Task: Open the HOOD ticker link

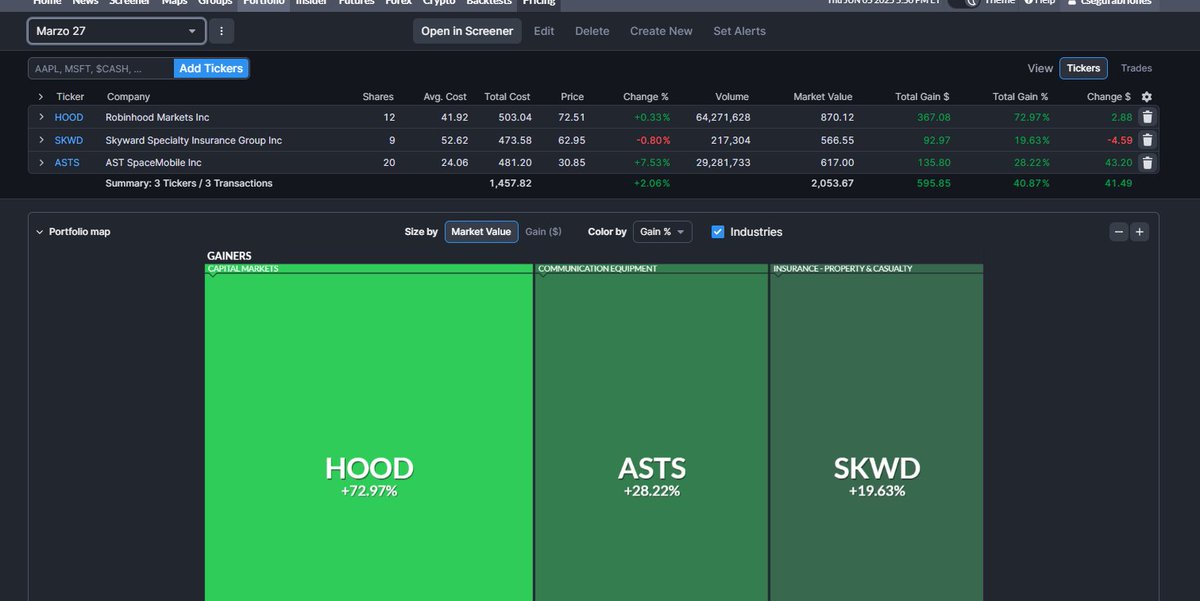Action: [x=69, y=117]
